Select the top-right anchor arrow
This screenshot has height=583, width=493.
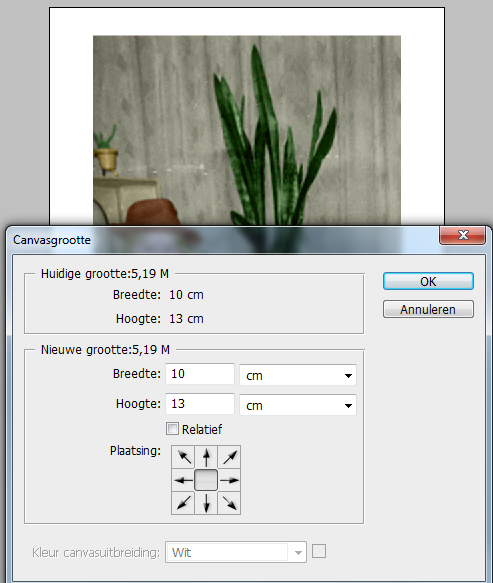[229, 457]
